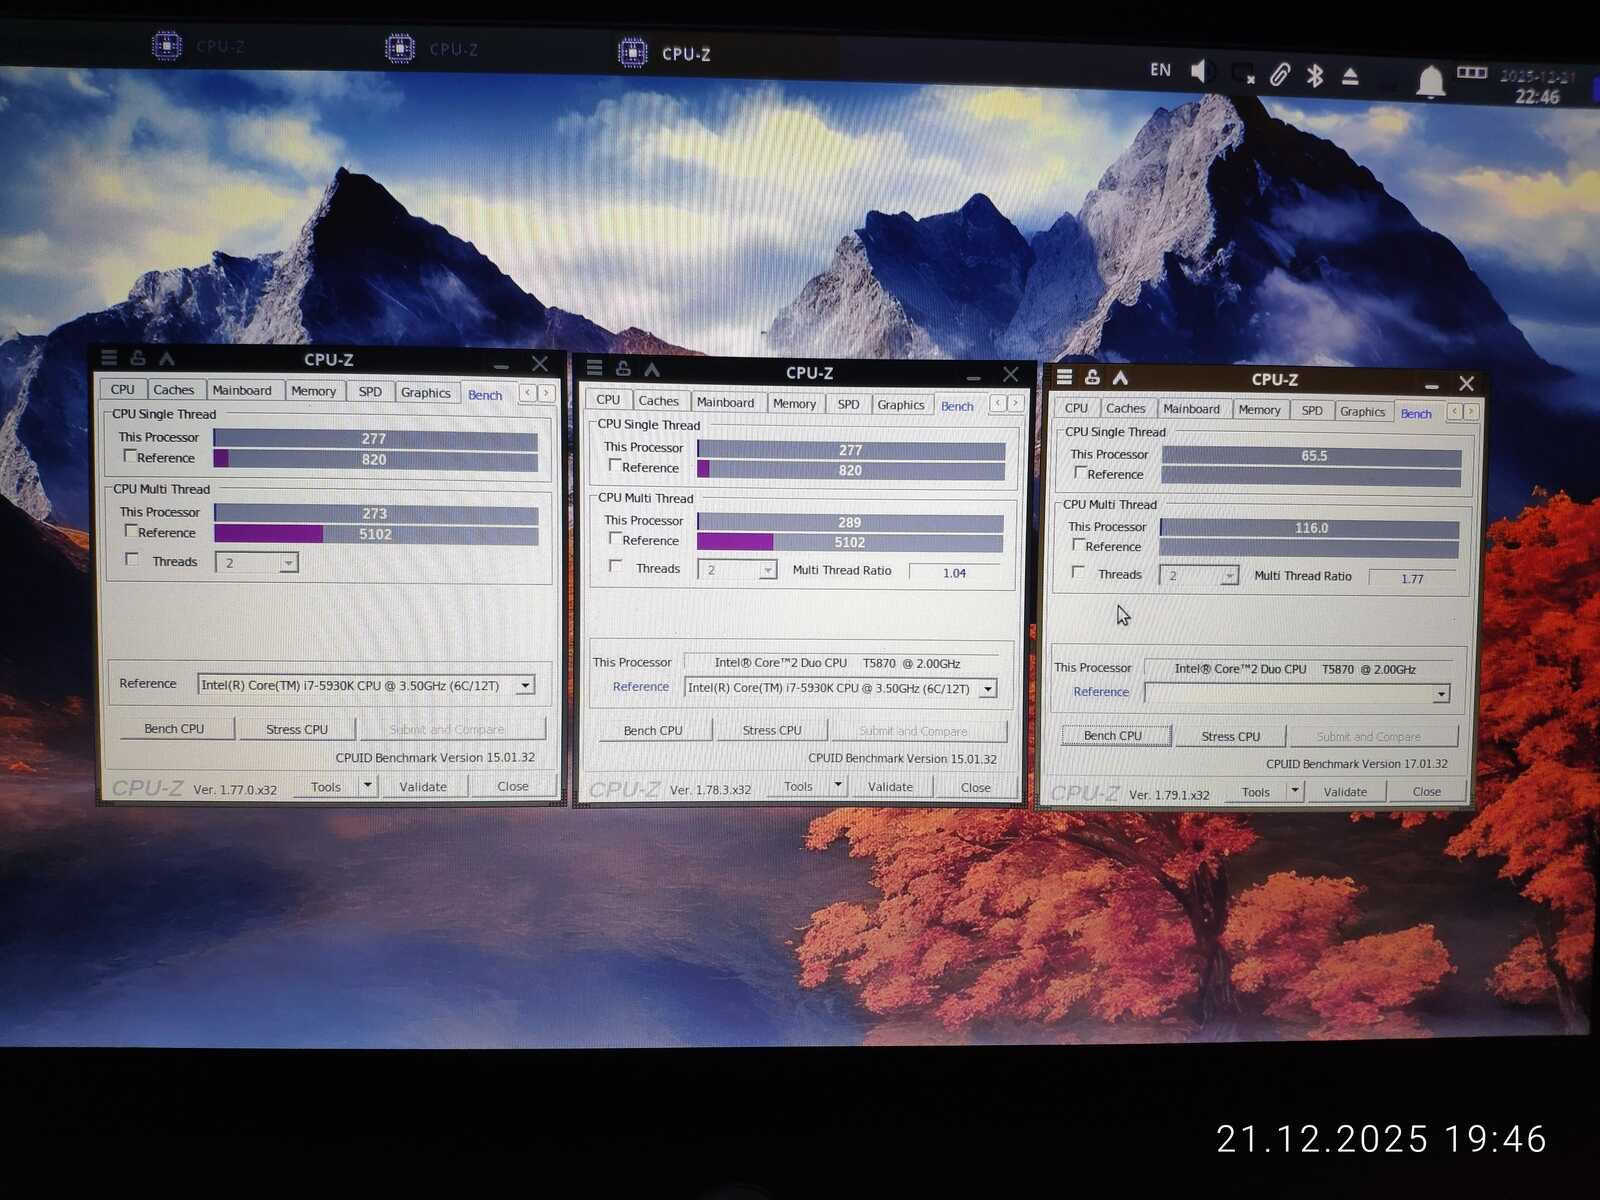Switch to the CPU tab in CPU-Z 1.79
This screenshot has width=1600, height=1200.
tap(1076, 408)
